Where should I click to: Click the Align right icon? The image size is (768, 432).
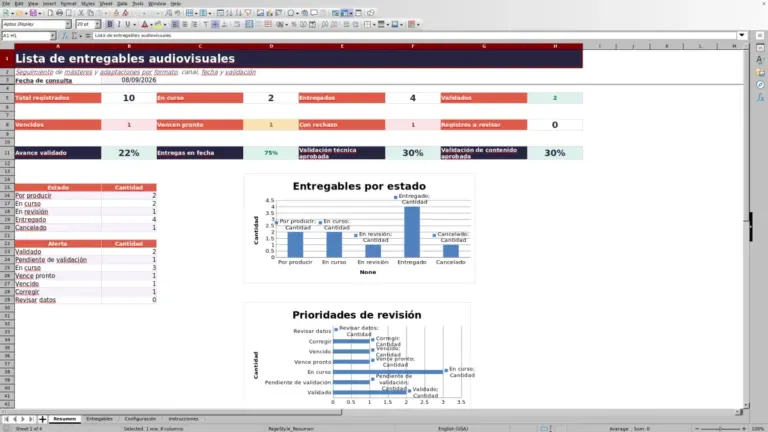coord(194,24)
